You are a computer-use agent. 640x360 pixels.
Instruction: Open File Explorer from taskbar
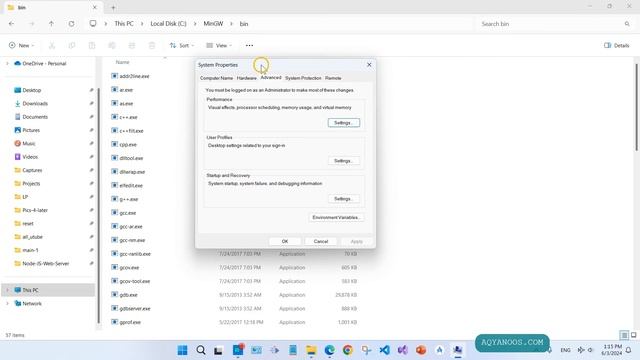tap(311, 350)
